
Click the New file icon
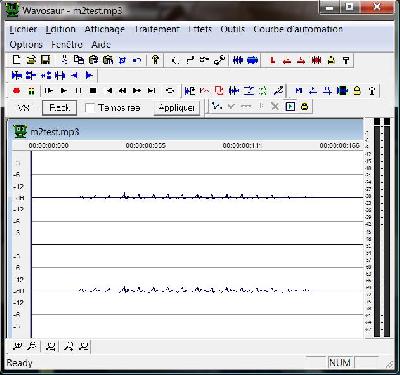pos(16,60)
